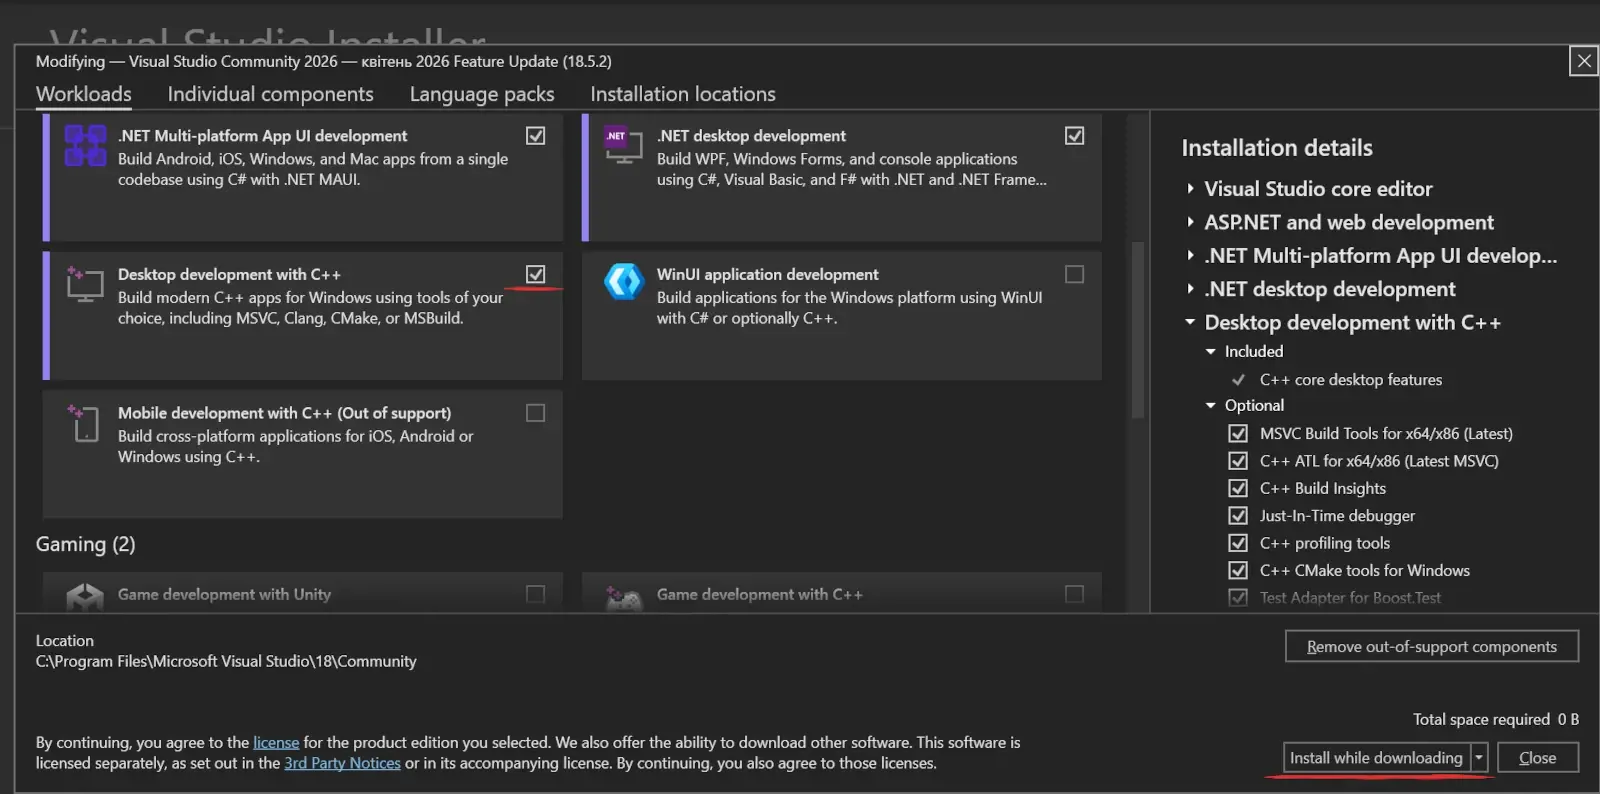
Task: Expand .NET desktop development details
Action: (x=1190, y=289)
